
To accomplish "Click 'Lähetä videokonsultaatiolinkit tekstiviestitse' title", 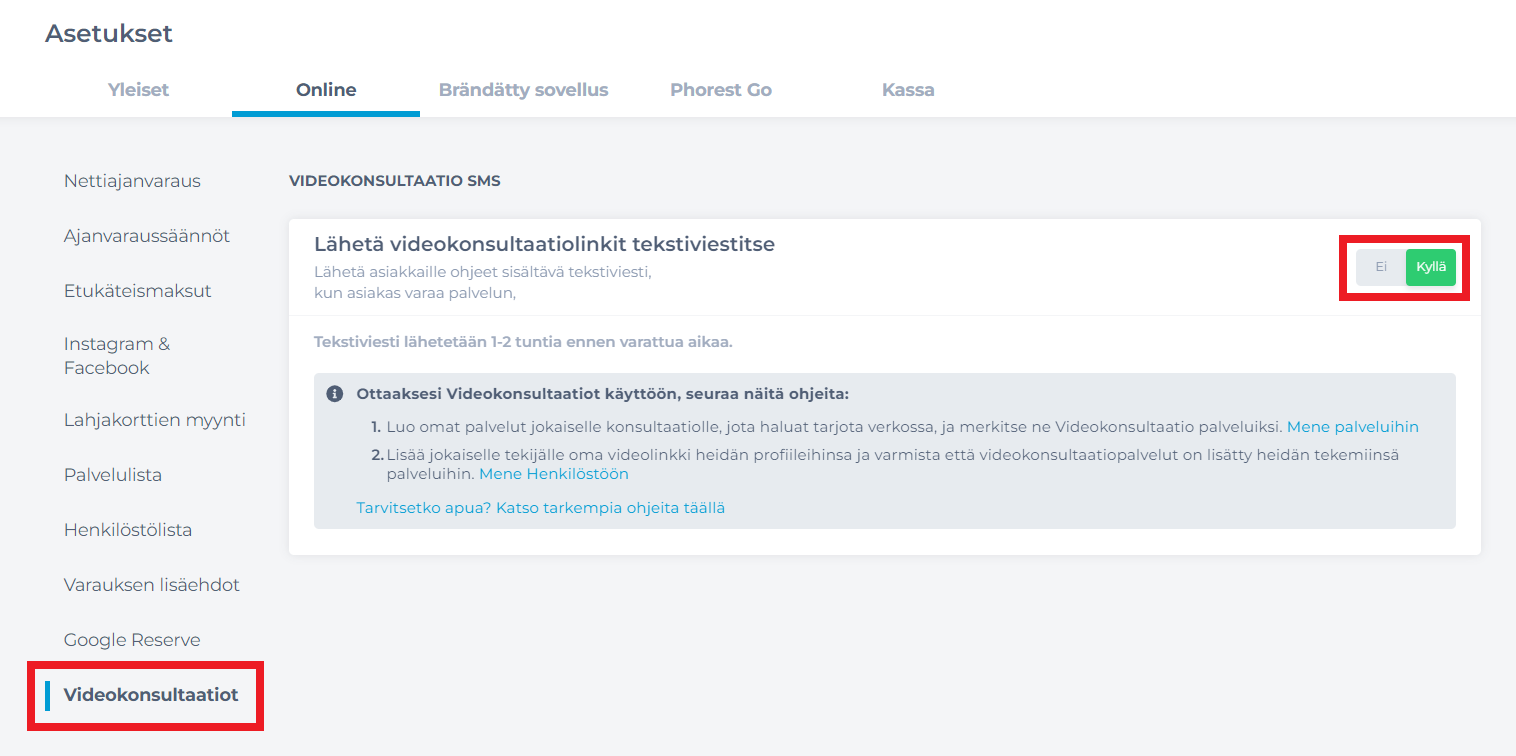I will click(544, 244).
